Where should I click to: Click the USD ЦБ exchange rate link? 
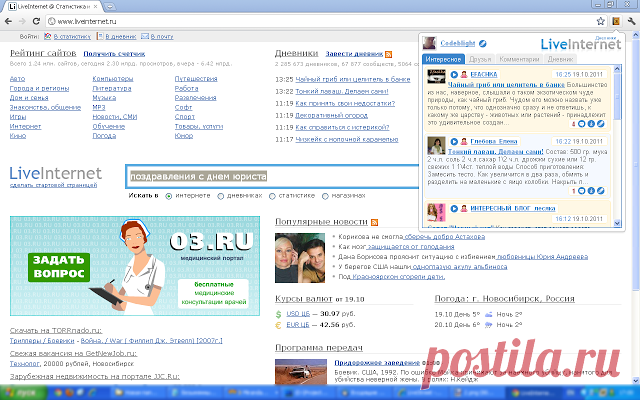pos(298,314)
